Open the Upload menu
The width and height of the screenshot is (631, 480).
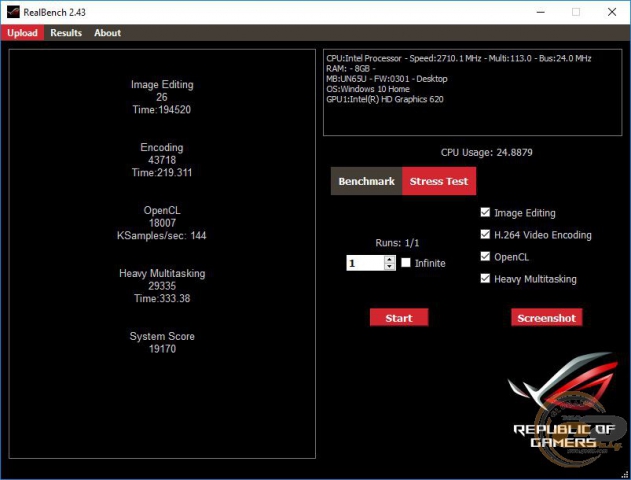[x=22, y=33]
